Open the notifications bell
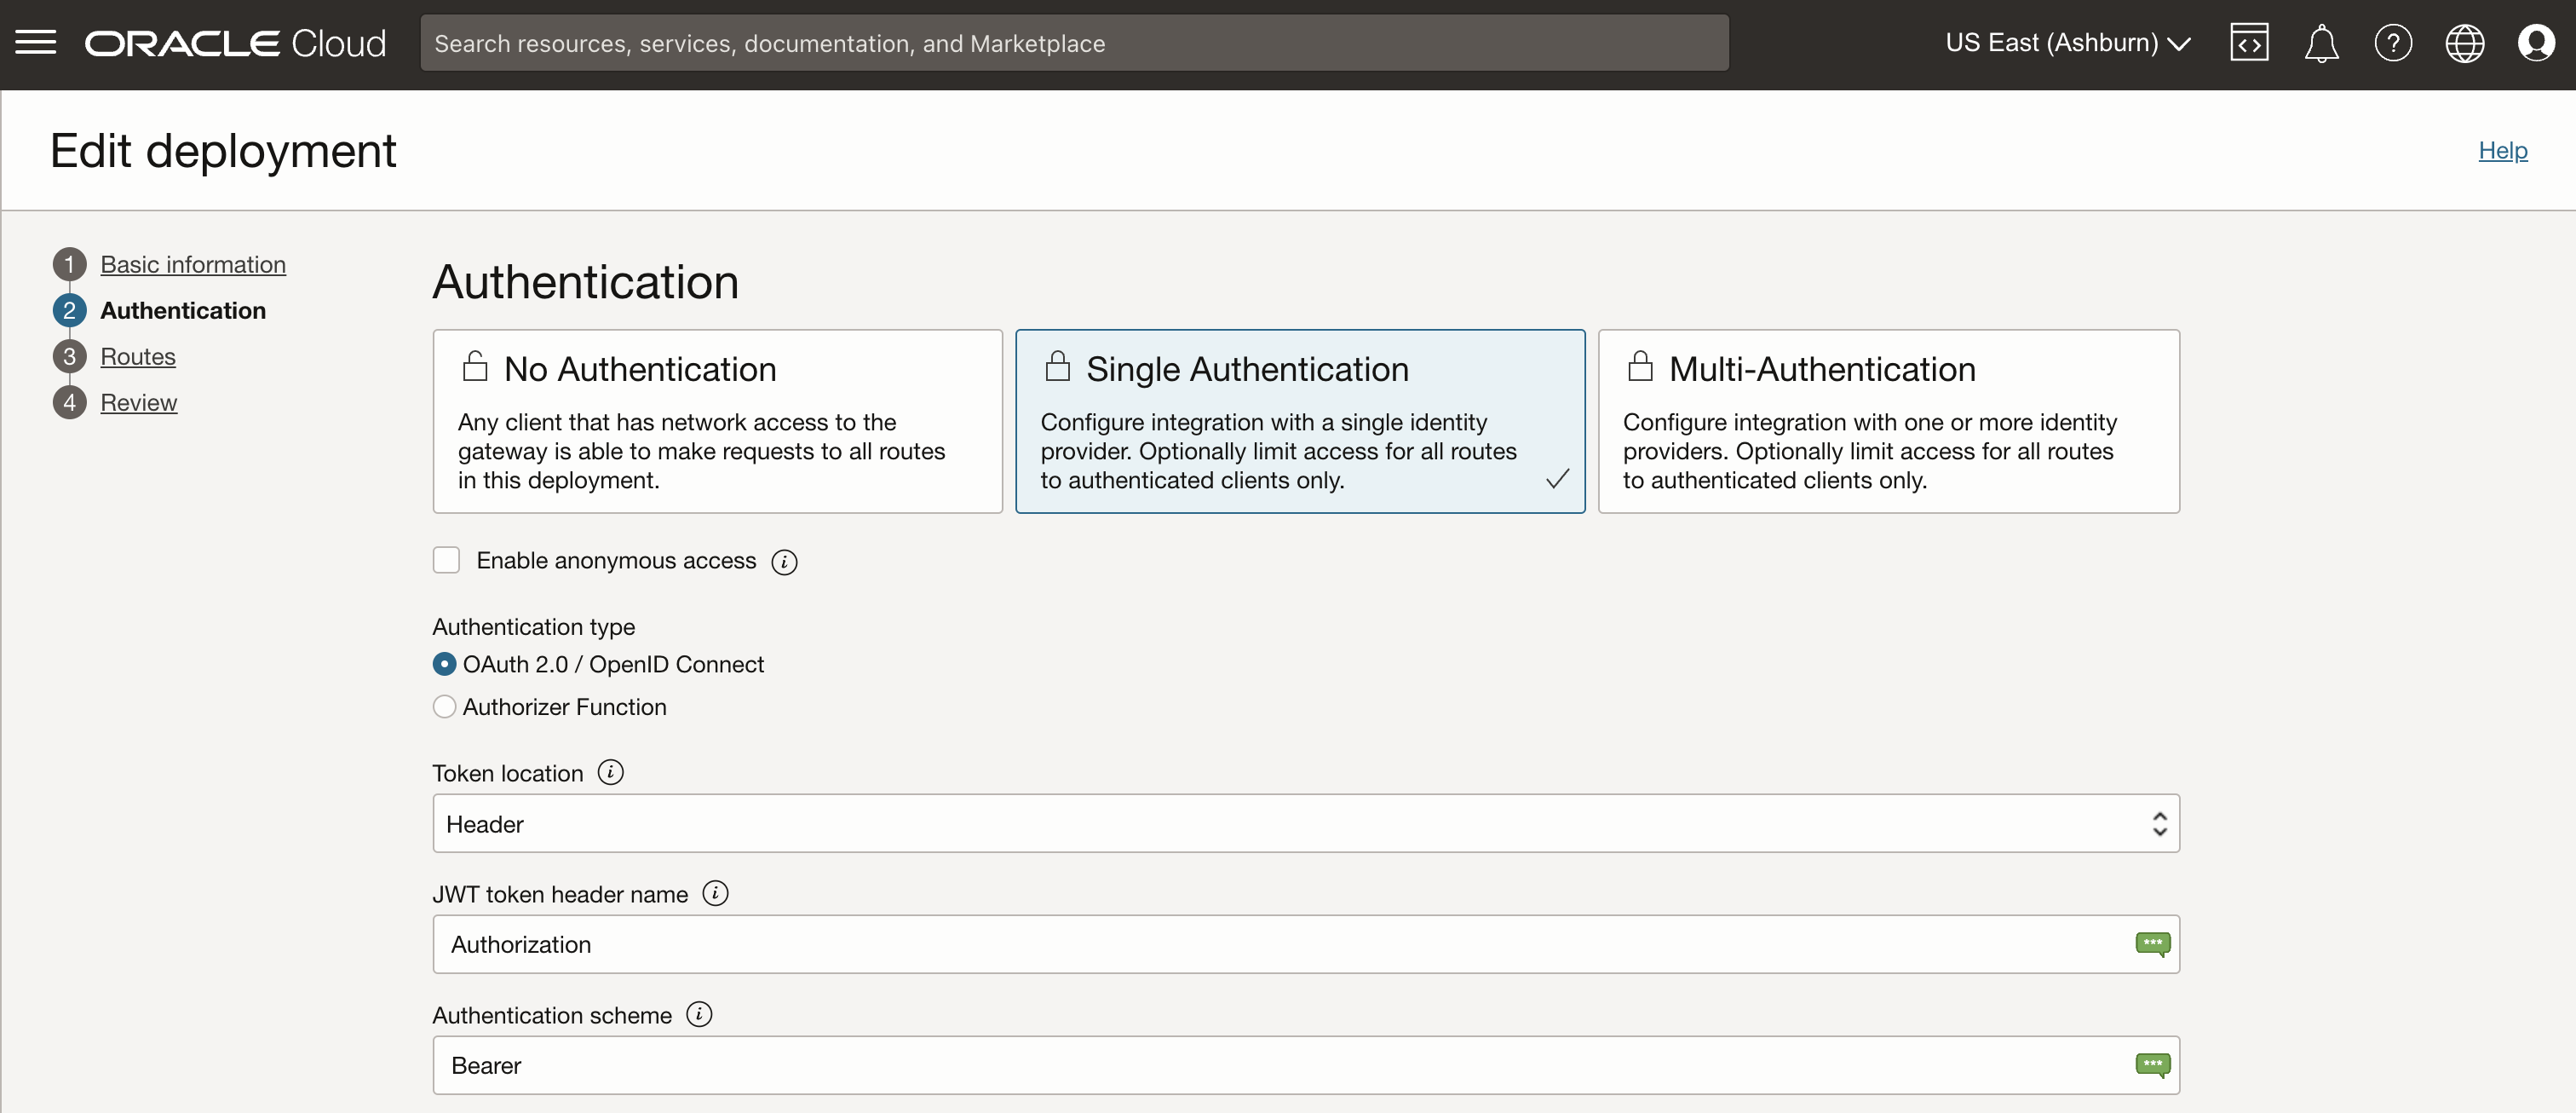2576x1113 pixels. point(2321,42)
